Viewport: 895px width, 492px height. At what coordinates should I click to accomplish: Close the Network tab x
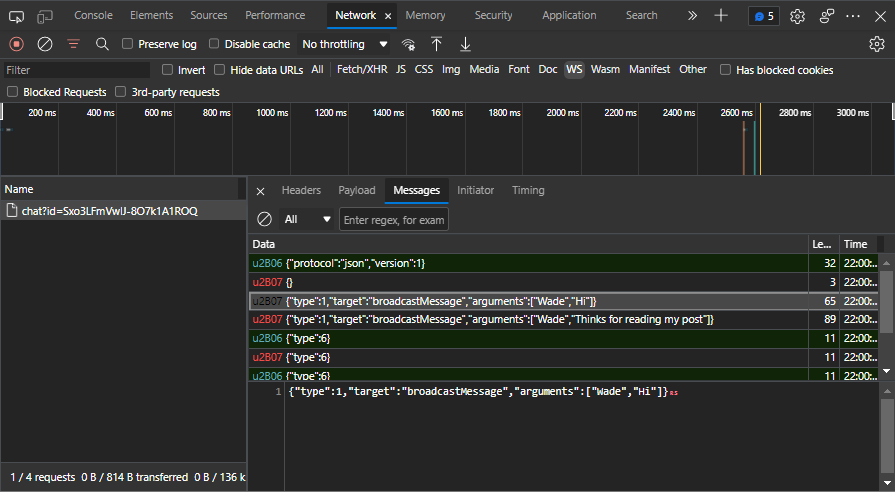point(388,16)
